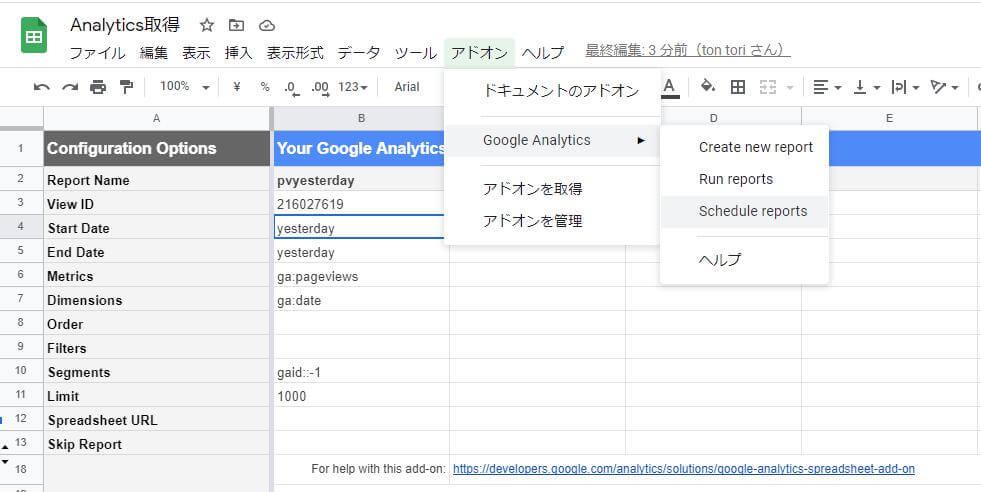
Task: Decrease decimal places
Action: [x=292, y=88]
